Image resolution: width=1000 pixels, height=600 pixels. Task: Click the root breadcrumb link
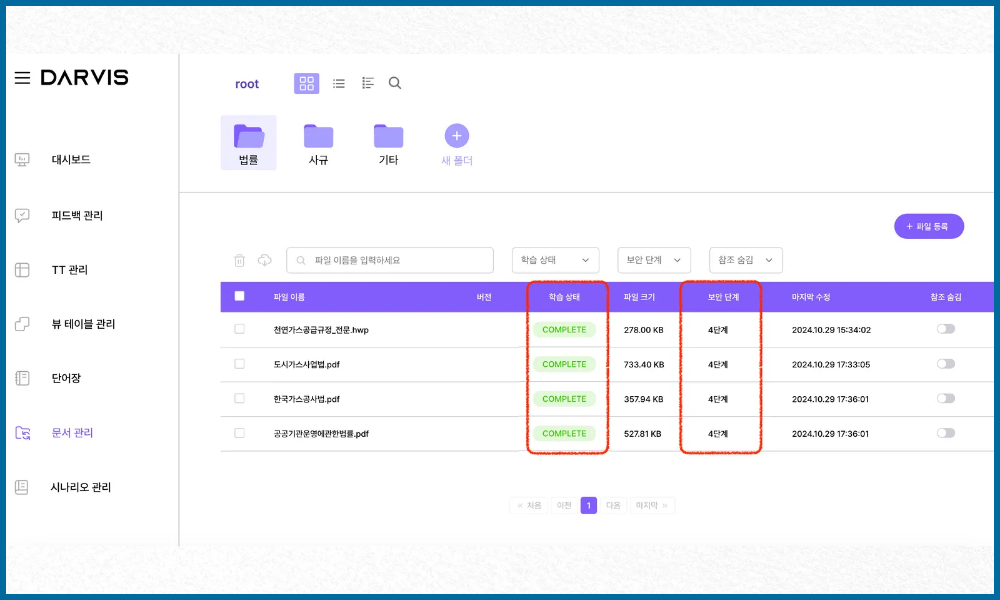pyautogui.click(x=247, y=84)
